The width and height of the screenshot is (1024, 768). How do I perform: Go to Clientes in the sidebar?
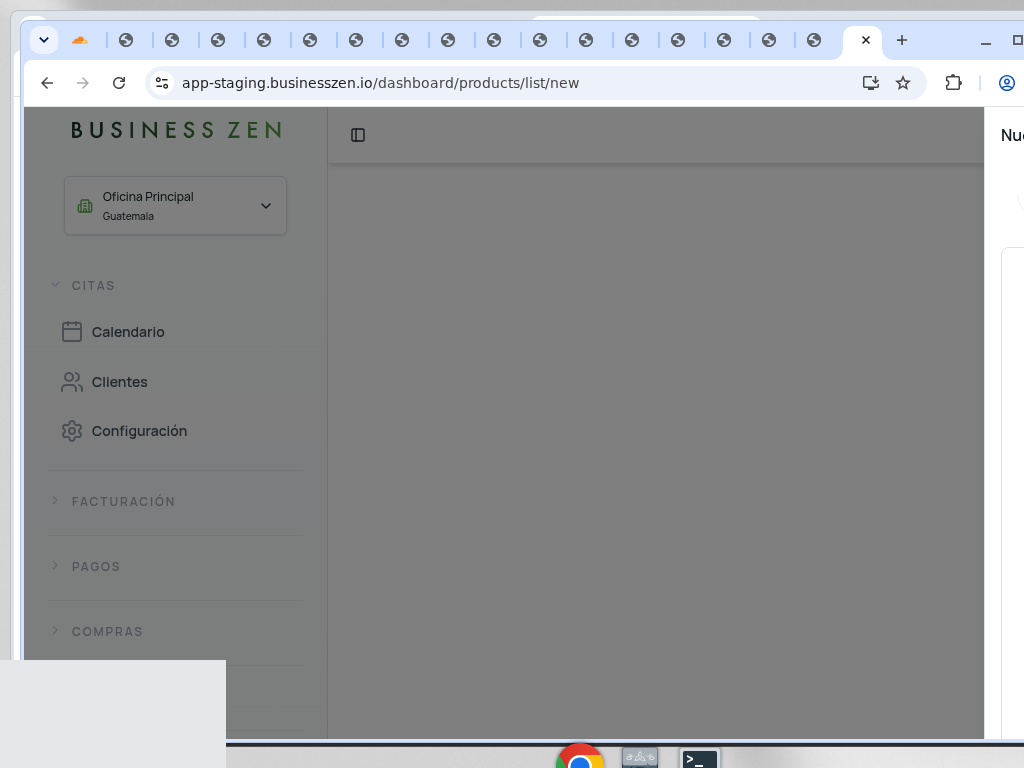point(104,382)
